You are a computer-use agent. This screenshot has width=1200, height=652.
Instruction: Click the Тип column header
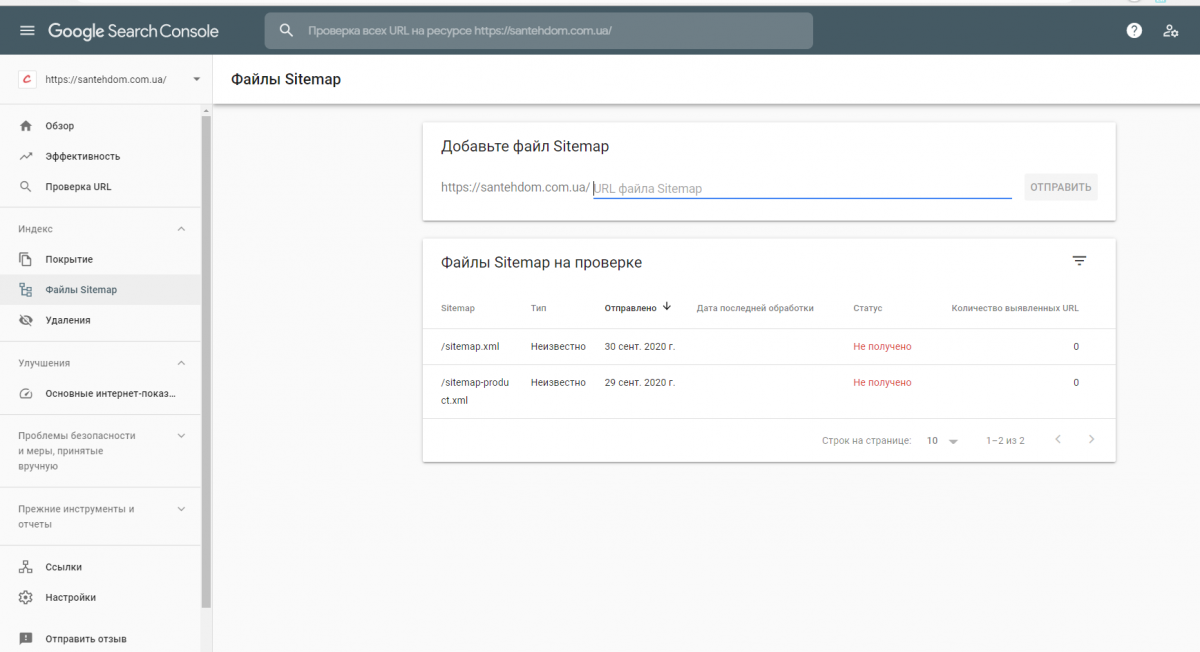[x=539, y=308]
